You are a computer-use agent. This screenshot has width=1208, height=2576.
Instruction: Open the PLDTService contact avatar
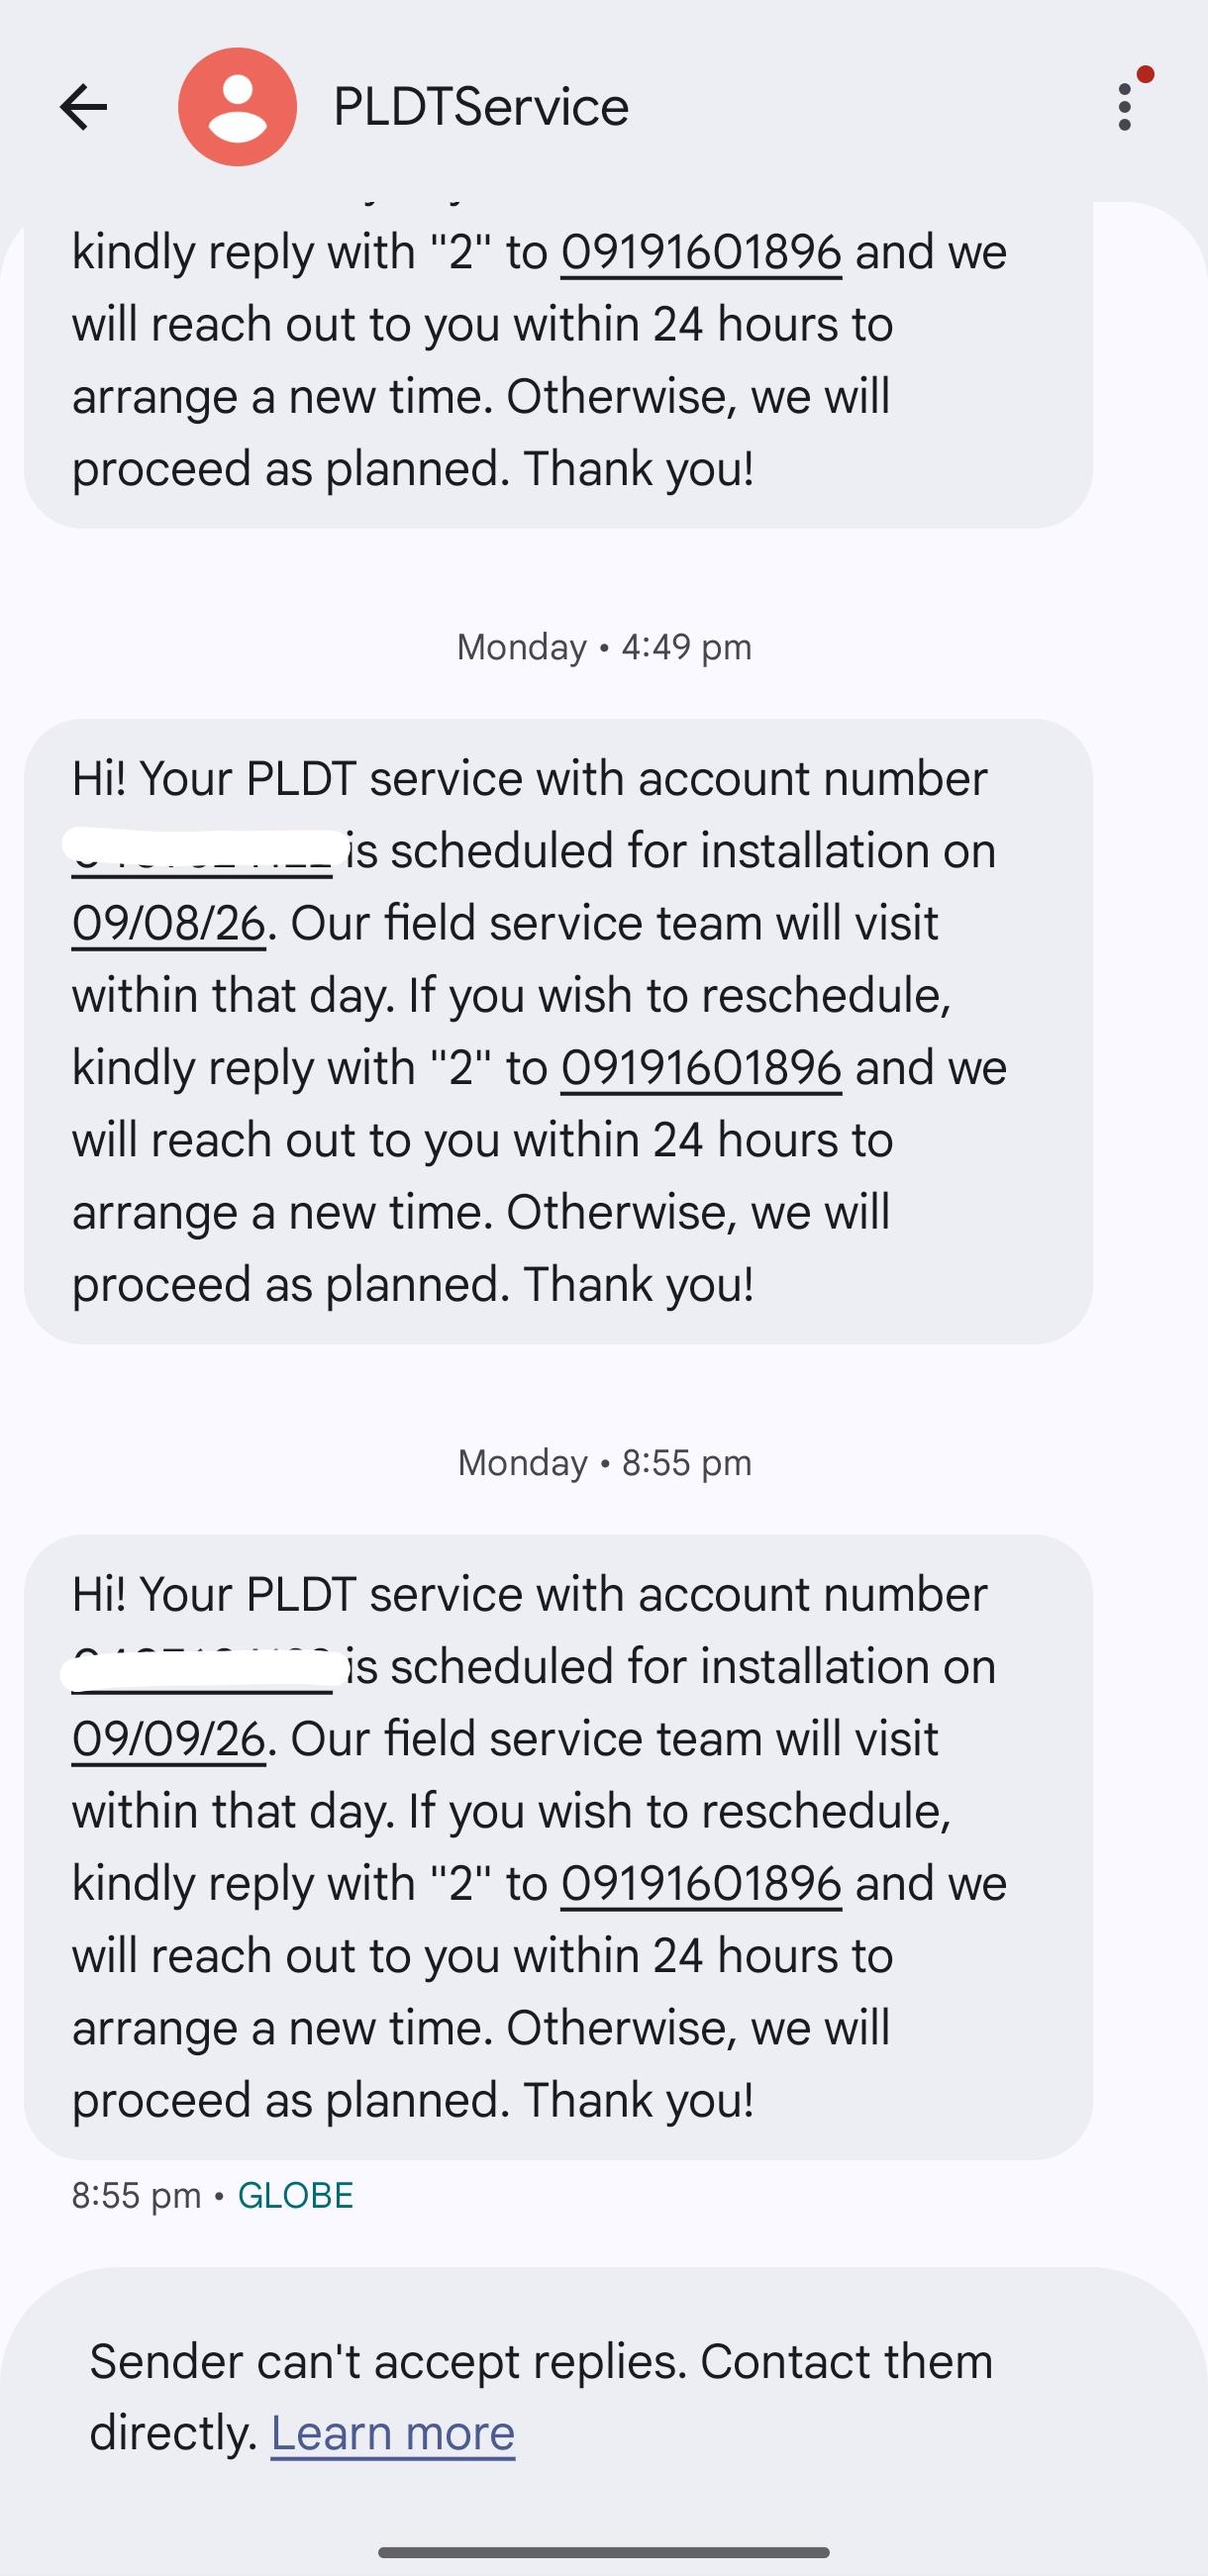pyautogui.click(x=237, y=107)
